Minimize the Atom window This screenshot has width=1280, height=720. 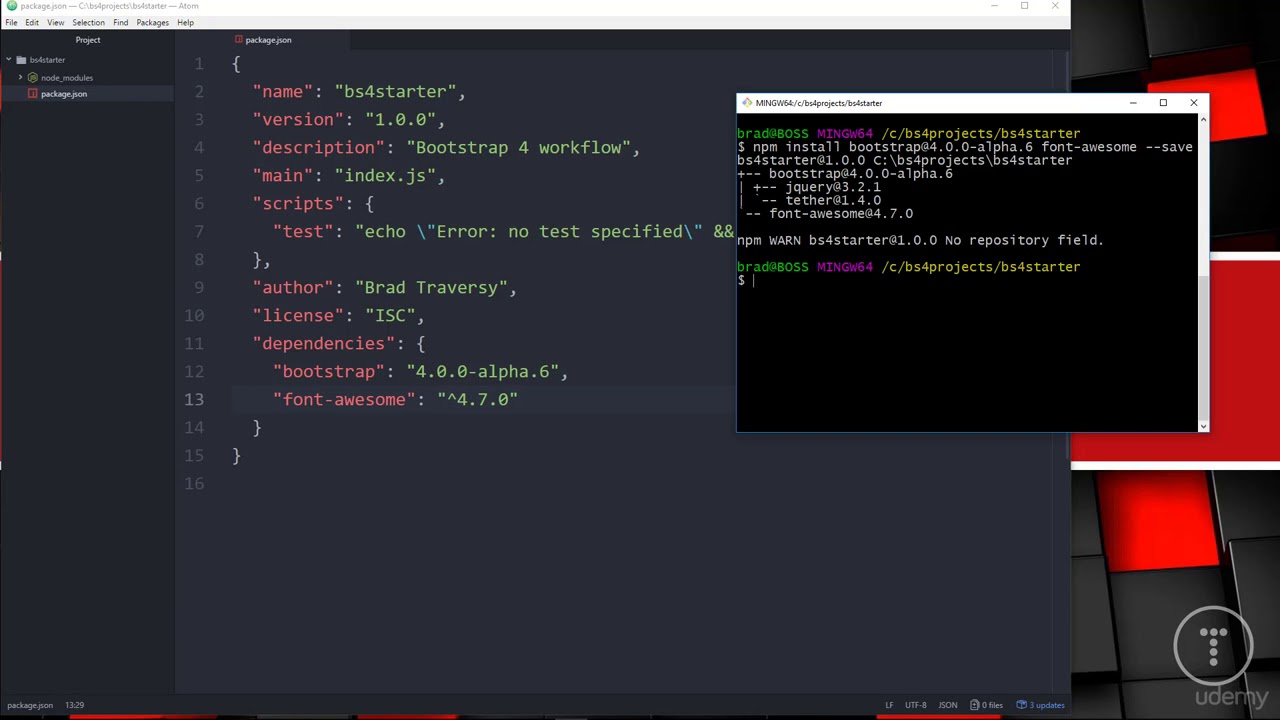(x=994, y=6)
